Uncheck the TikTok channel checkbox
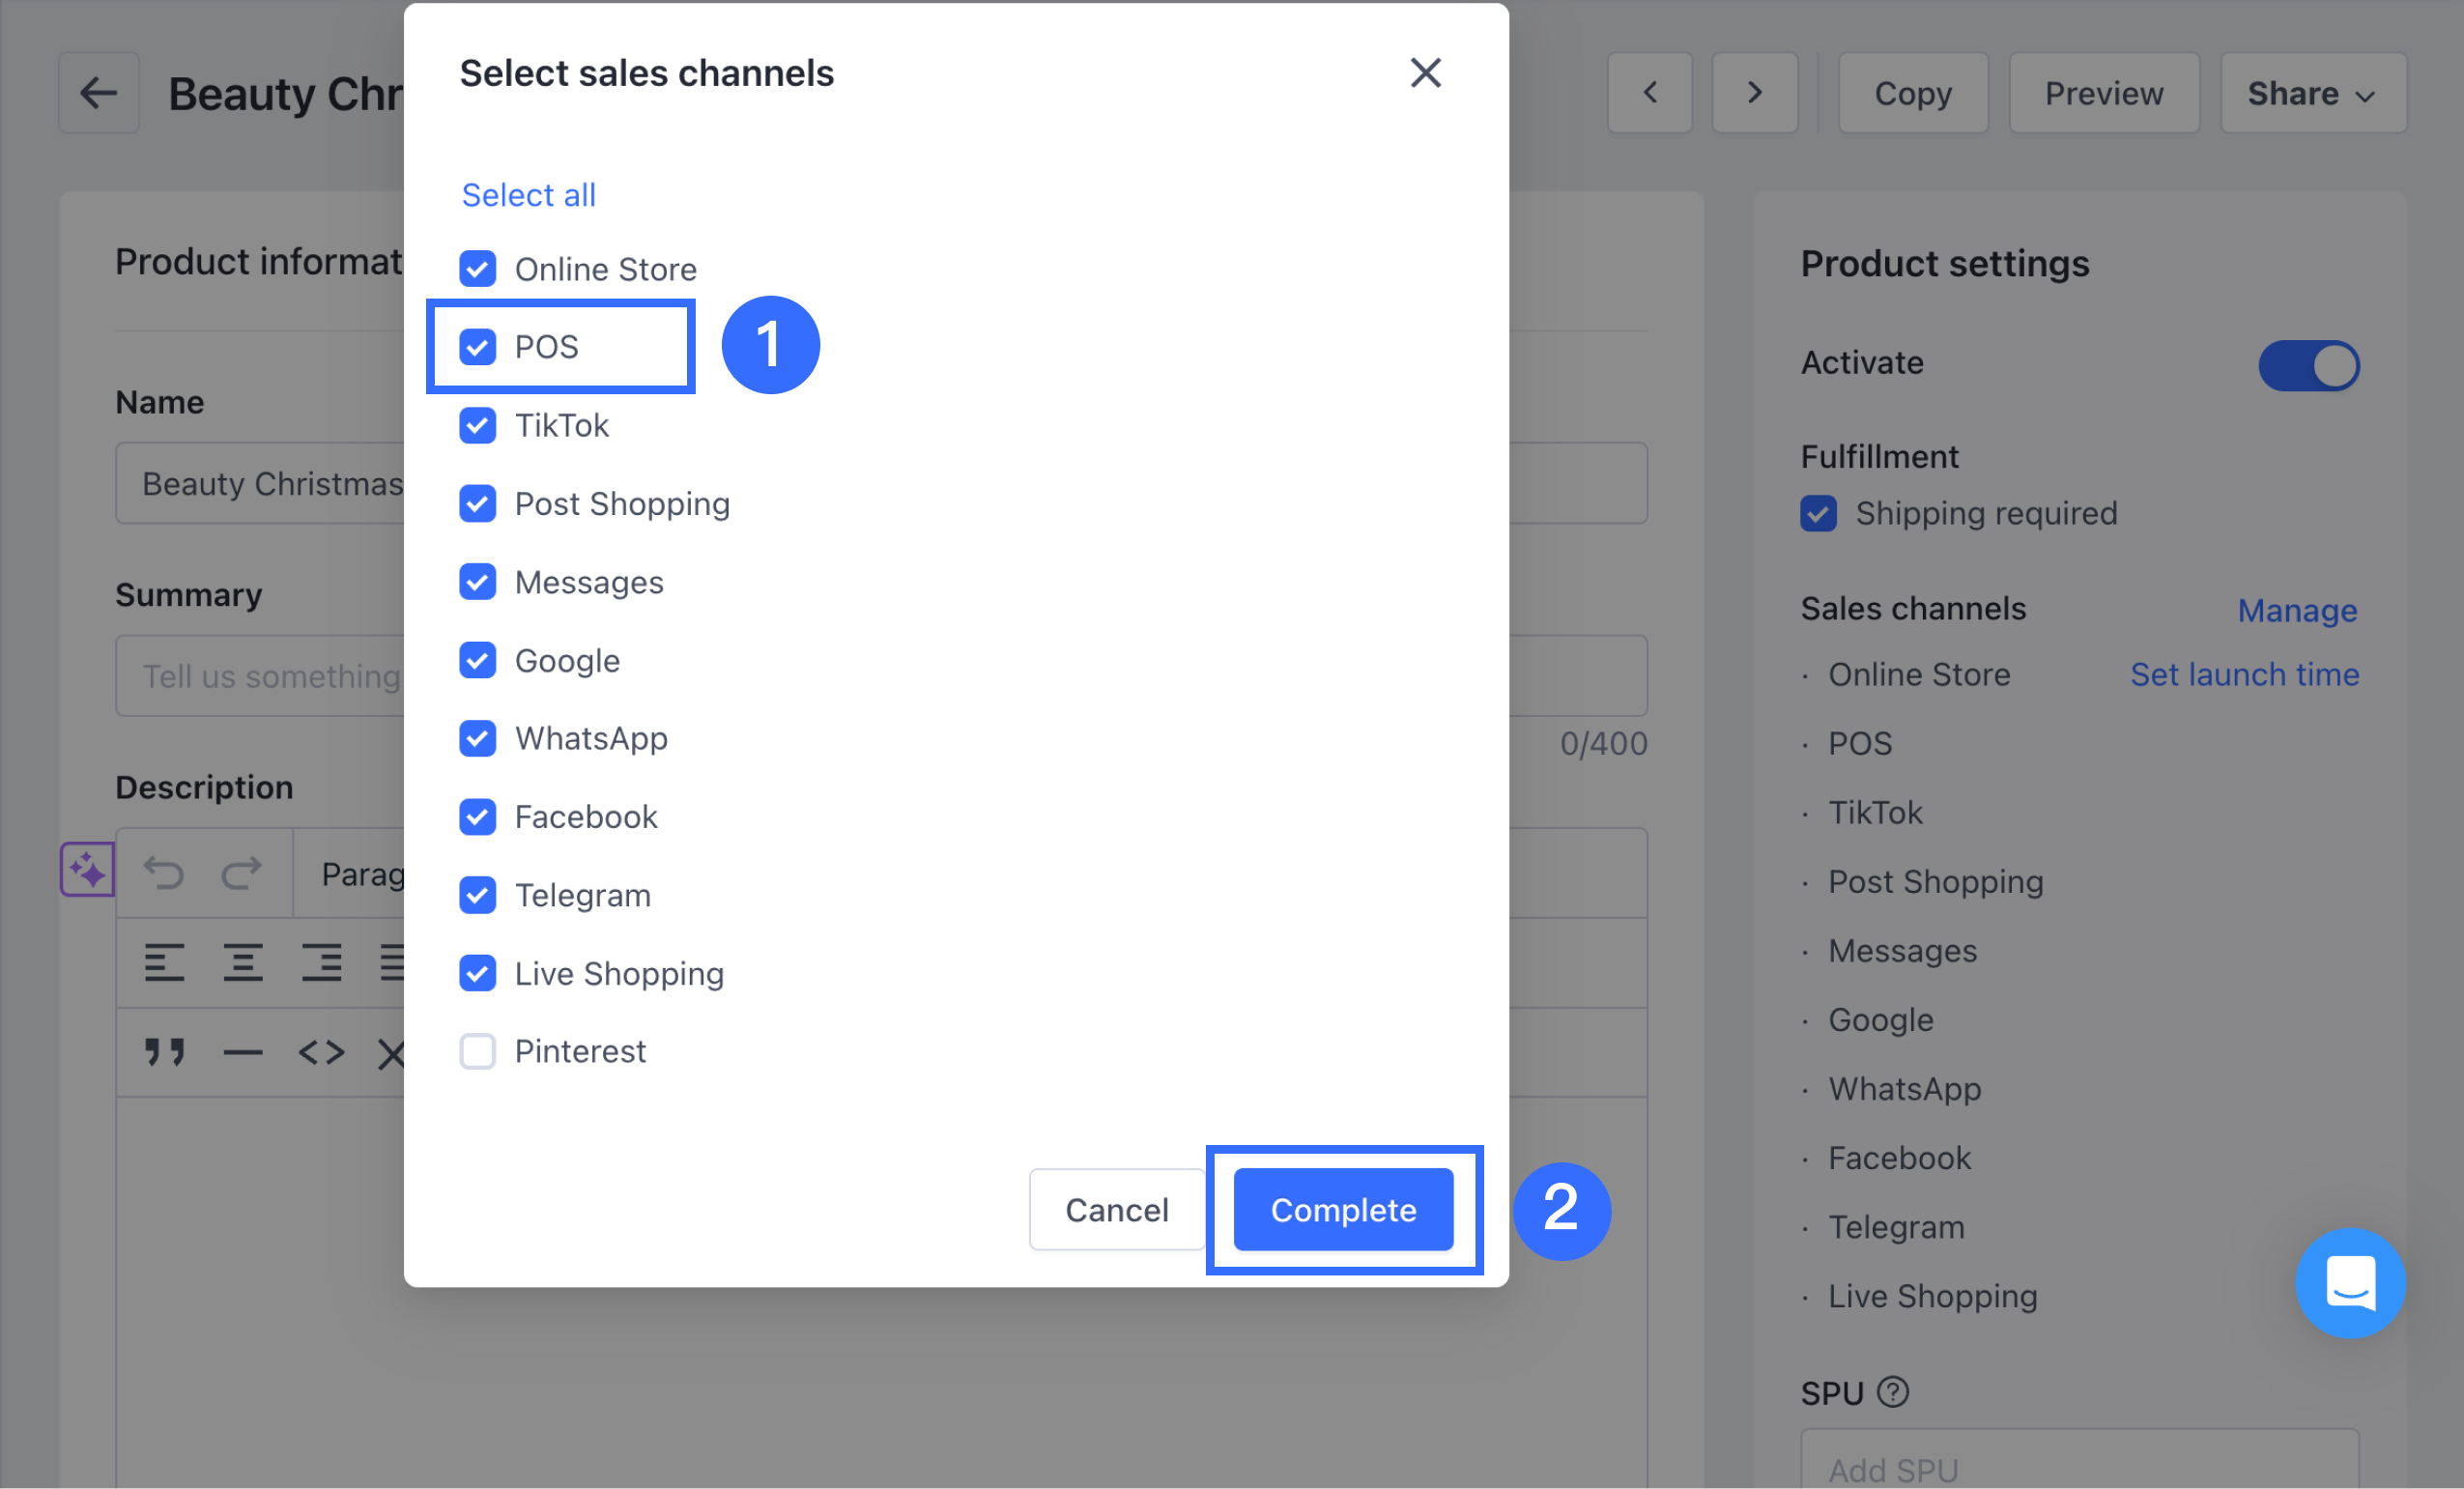 tap(478, 425)
